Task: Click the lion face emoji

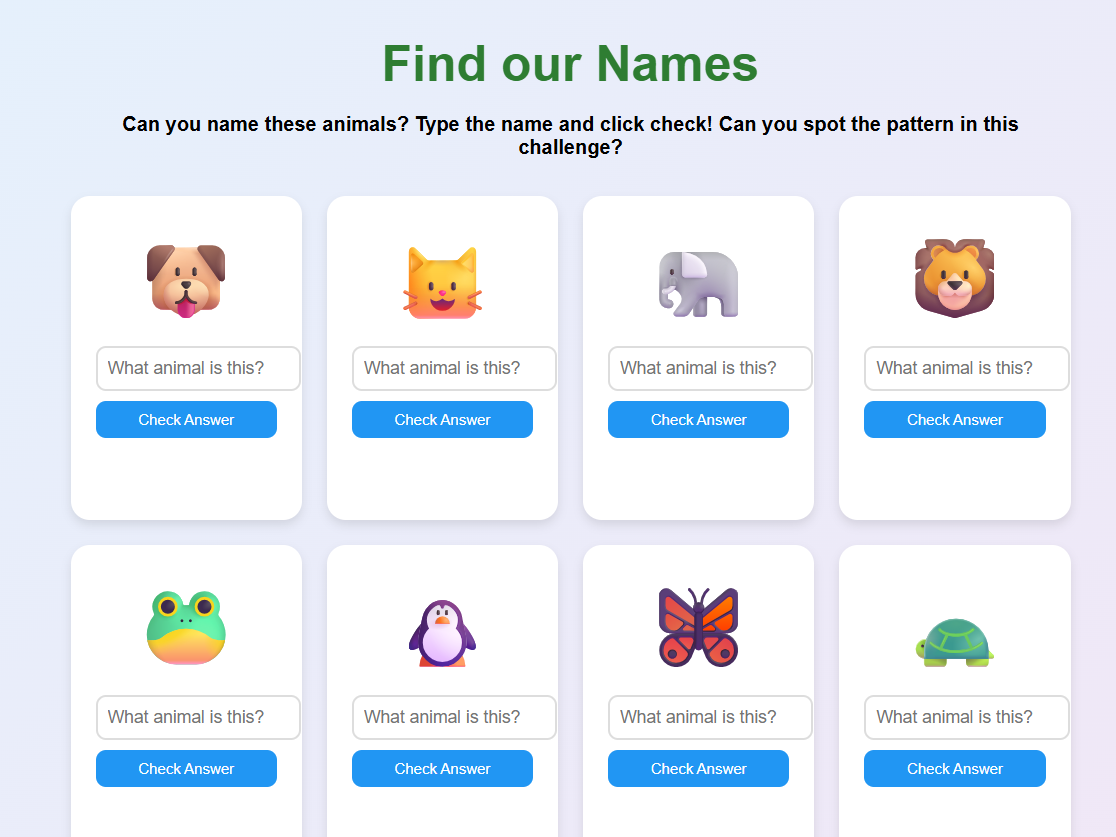Action: pos(954,278)
